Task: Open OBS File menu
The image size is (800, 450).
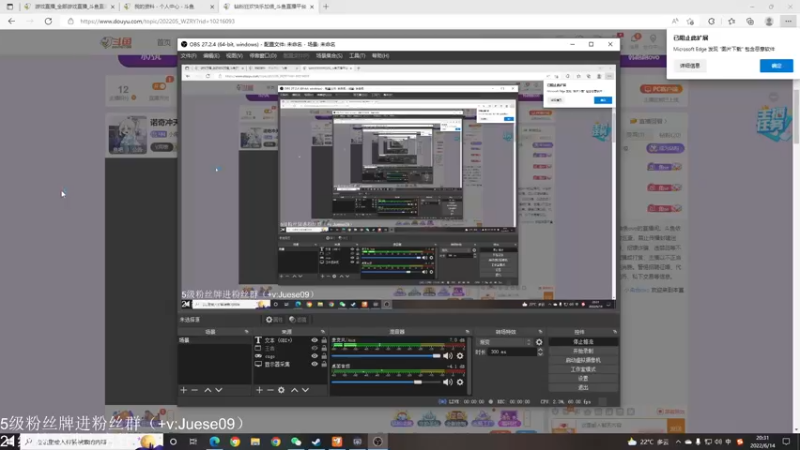Action: [189, 56]
